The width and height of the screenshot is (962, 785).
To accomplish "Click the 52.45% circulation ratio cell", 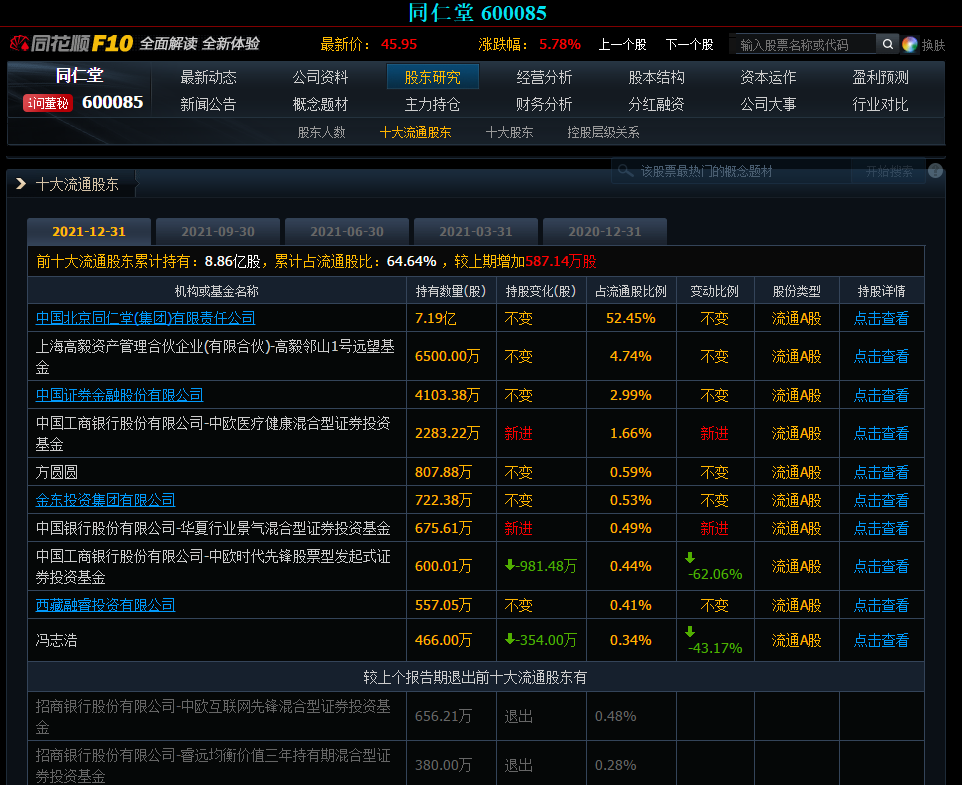I will (x=631, y=318).
